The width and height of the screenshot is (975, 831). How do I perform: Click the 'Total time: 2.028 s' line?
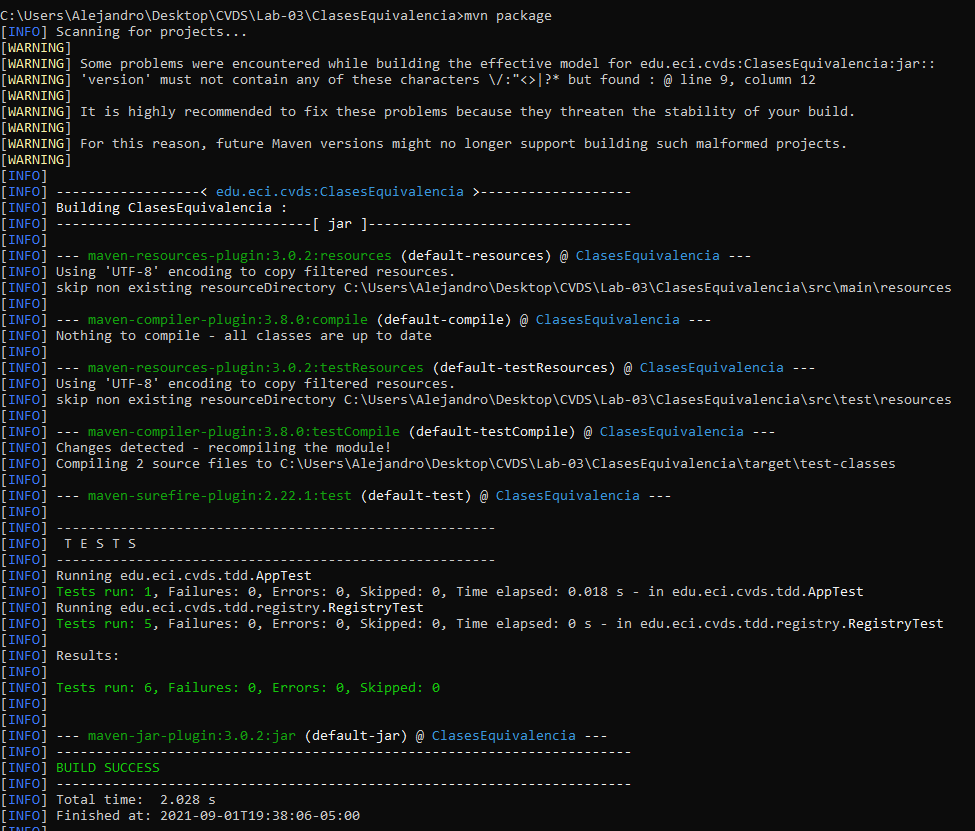(136, 800)
